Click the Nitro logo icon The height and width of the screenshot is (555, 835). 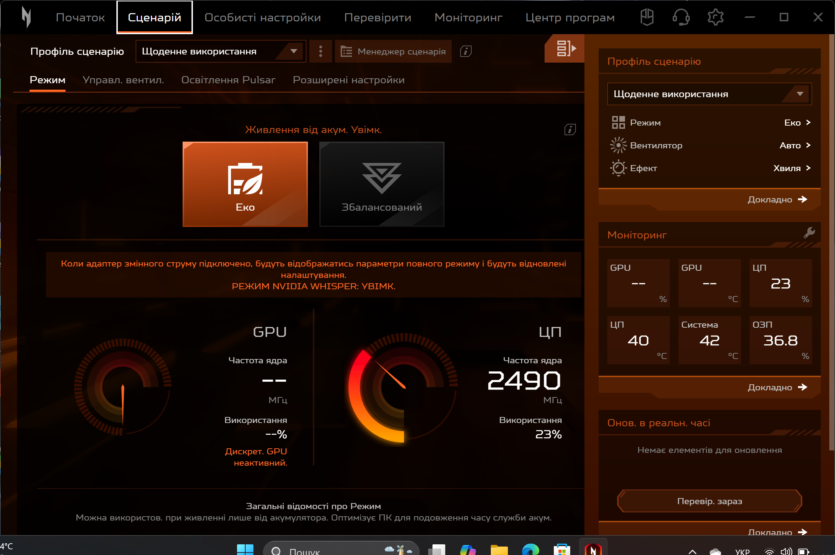[26, 17]
